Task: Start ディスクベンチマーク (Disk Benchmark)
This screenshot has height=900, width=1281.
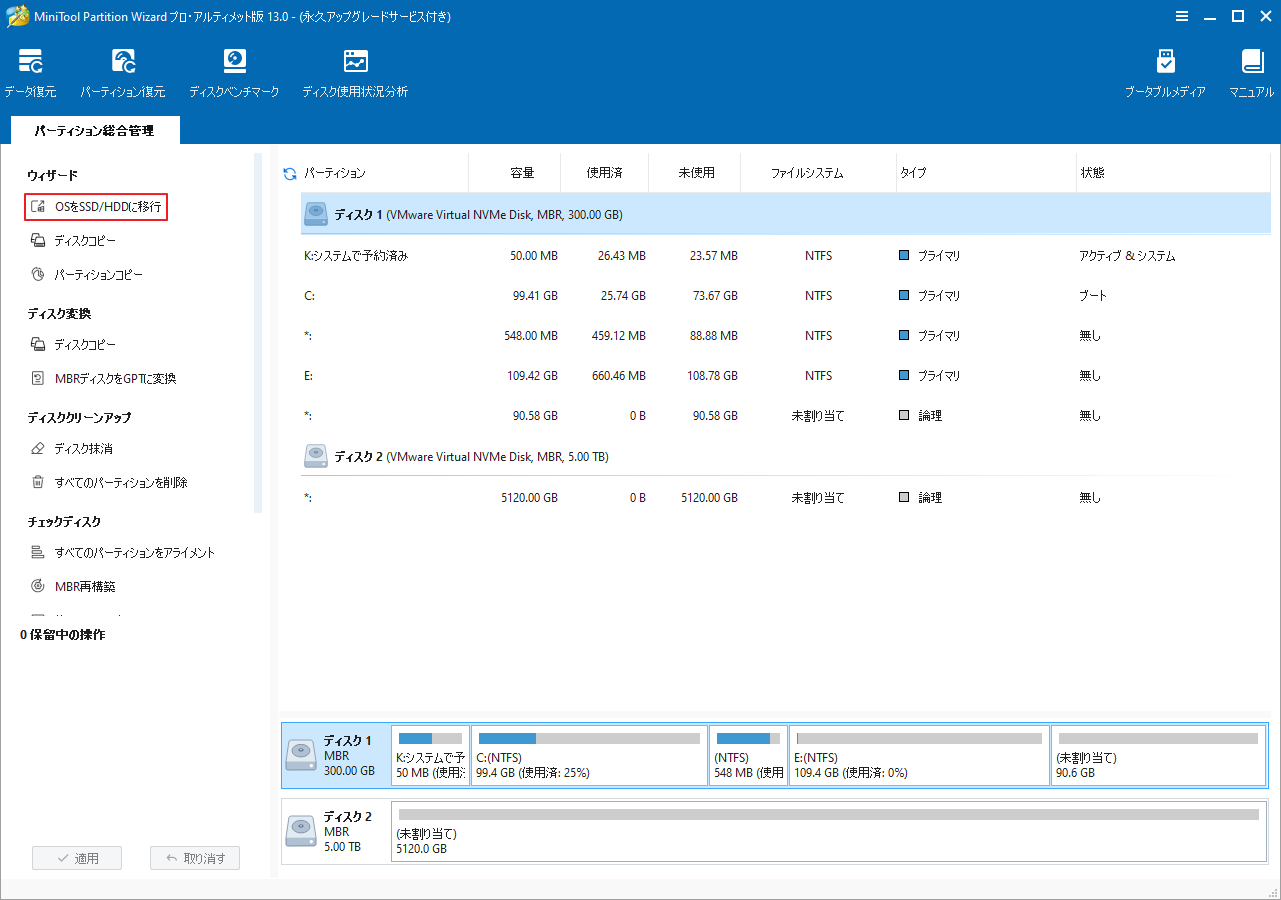Action: [x=234, y=70]
